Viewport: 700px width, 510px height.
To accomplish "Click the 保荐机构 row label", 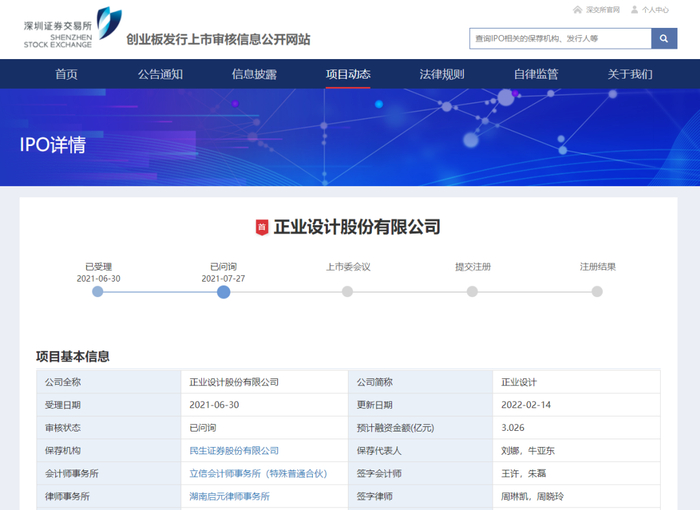I will tap(62, 451).
